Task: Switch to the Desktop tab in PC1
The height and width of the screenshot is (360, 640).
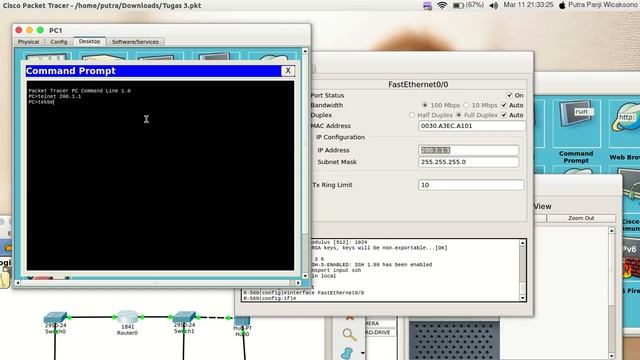Action: click(x=89, y=41)
